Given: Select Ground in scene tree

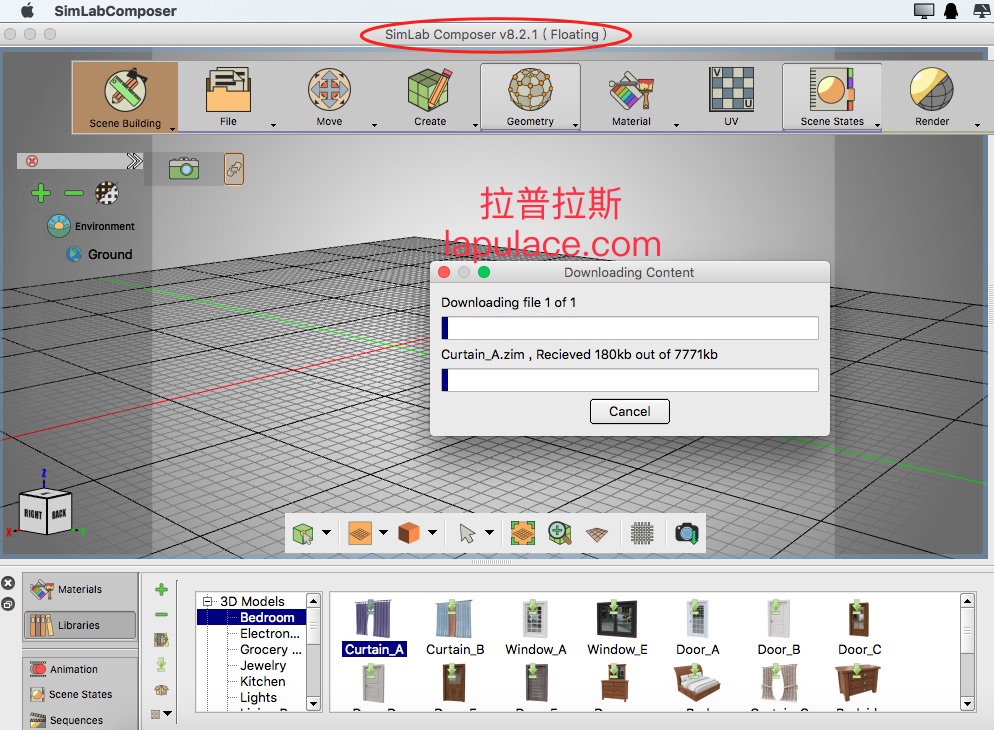Looking at the screenshot, I should pyautogui.click(x=100, y=254).
